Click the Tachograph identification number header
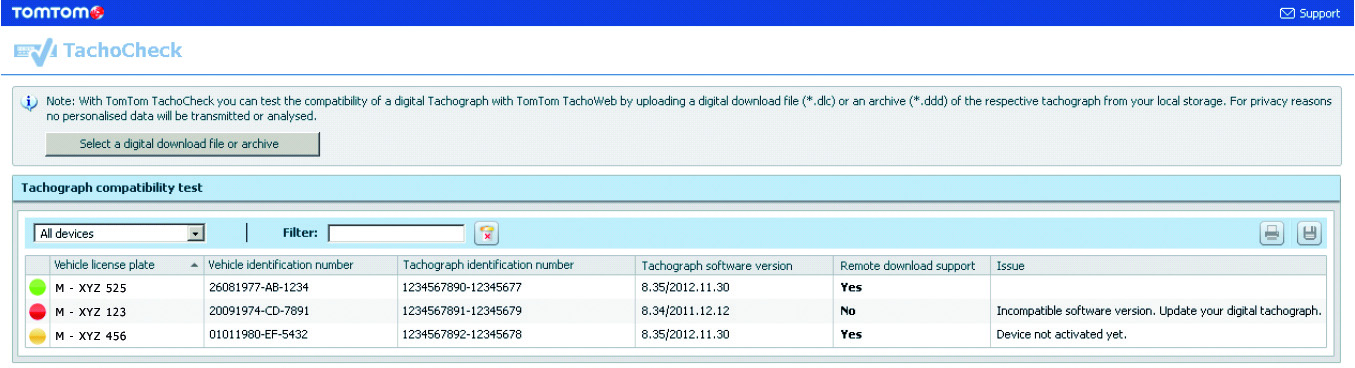The height and width of the screenshot is (368, 1355). coord(516,266)
